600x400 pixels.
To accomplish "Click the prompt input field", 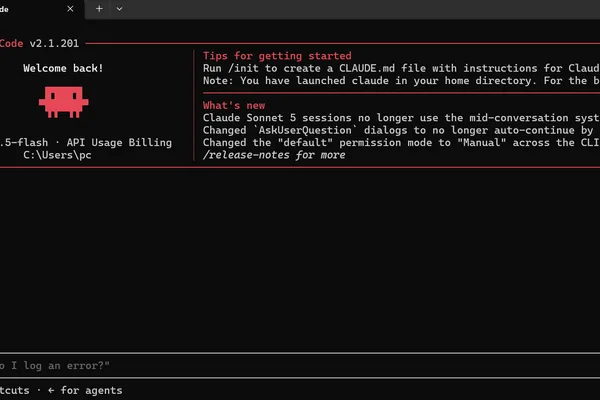I will (300, 366).
